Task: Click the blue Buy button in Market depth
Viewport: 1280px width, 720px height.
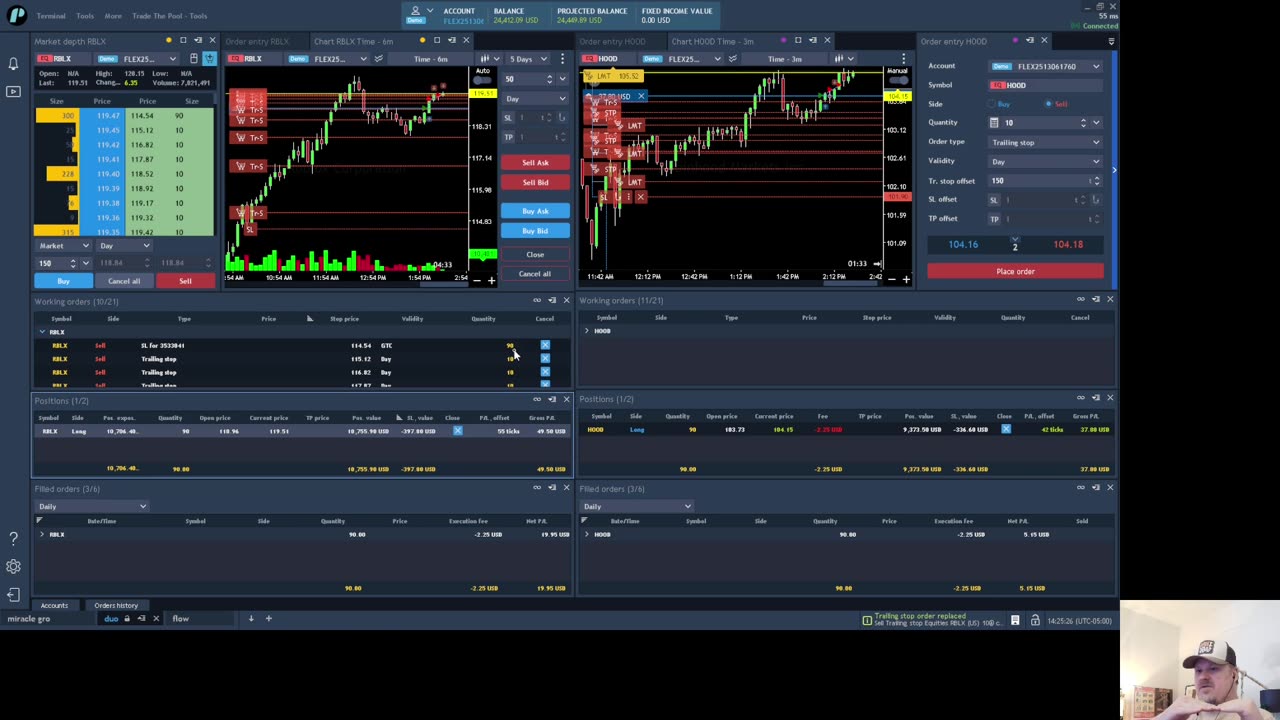Action: pos(63,281)
